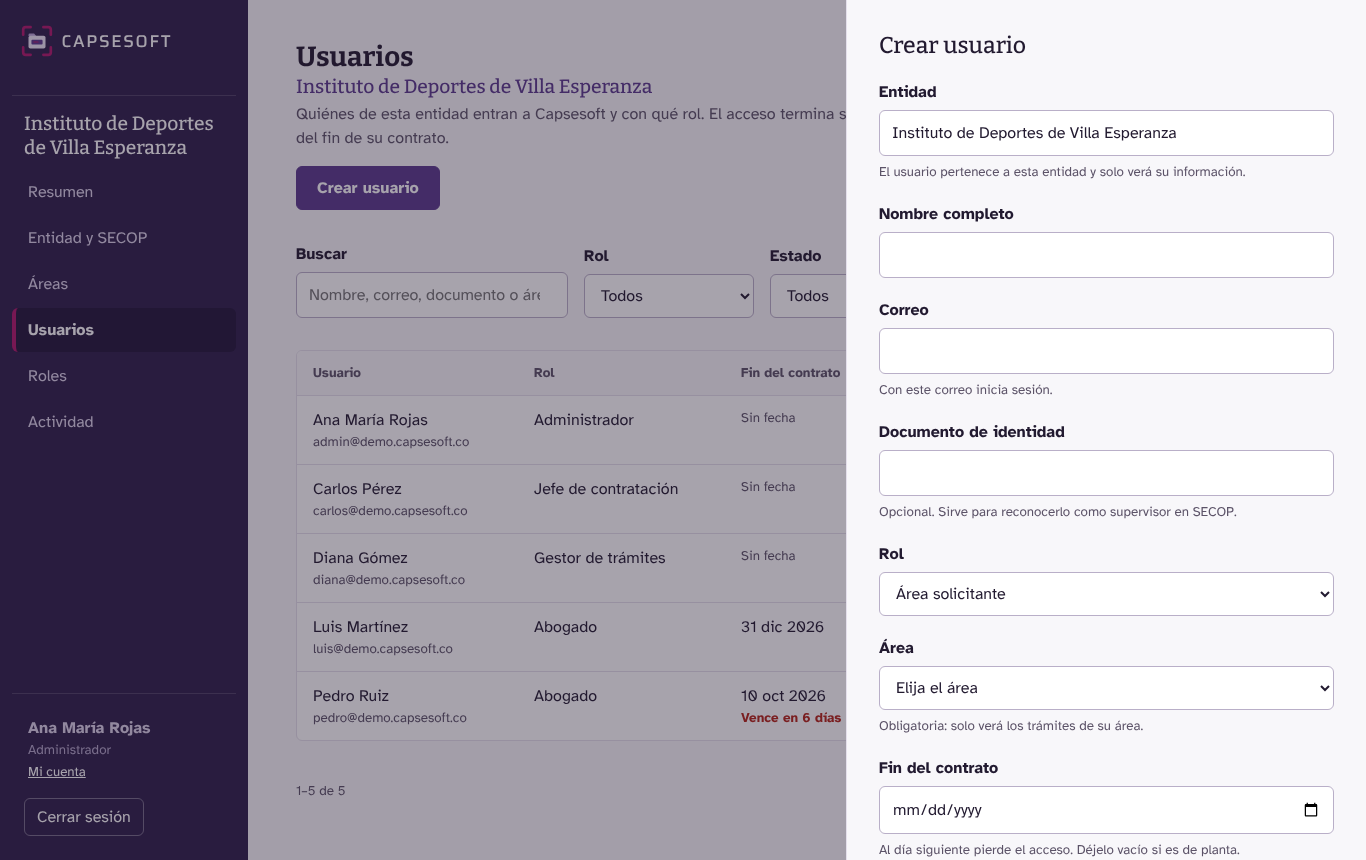Click the Capsesoft logo icon
Screen dimensions: 1366x860
(x=37, y=41)
